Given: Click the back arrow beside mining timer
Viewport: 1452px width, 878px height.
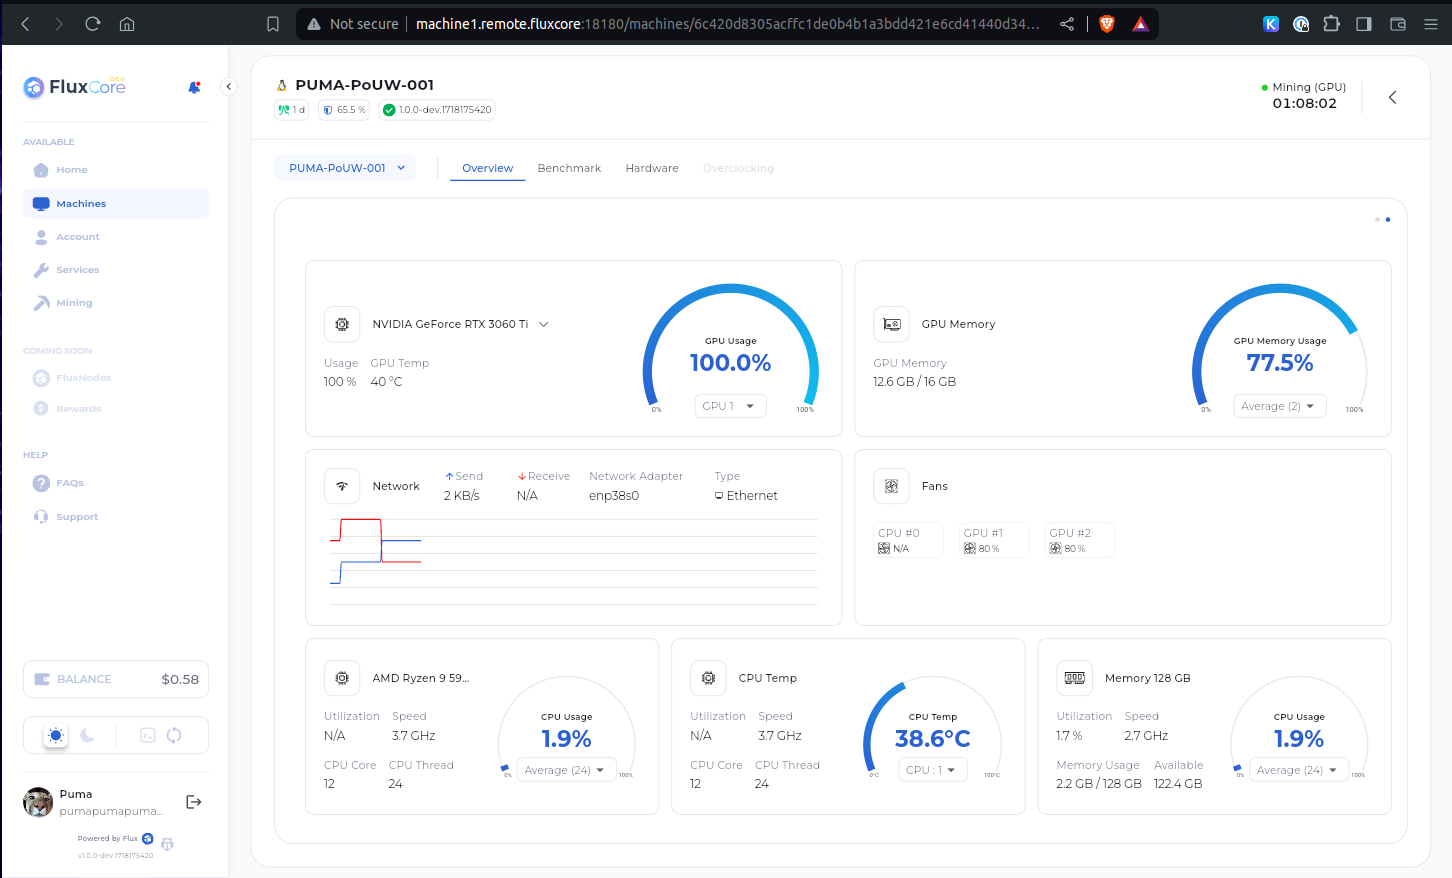Looking at the screenshot, I should coord(1392,97).
